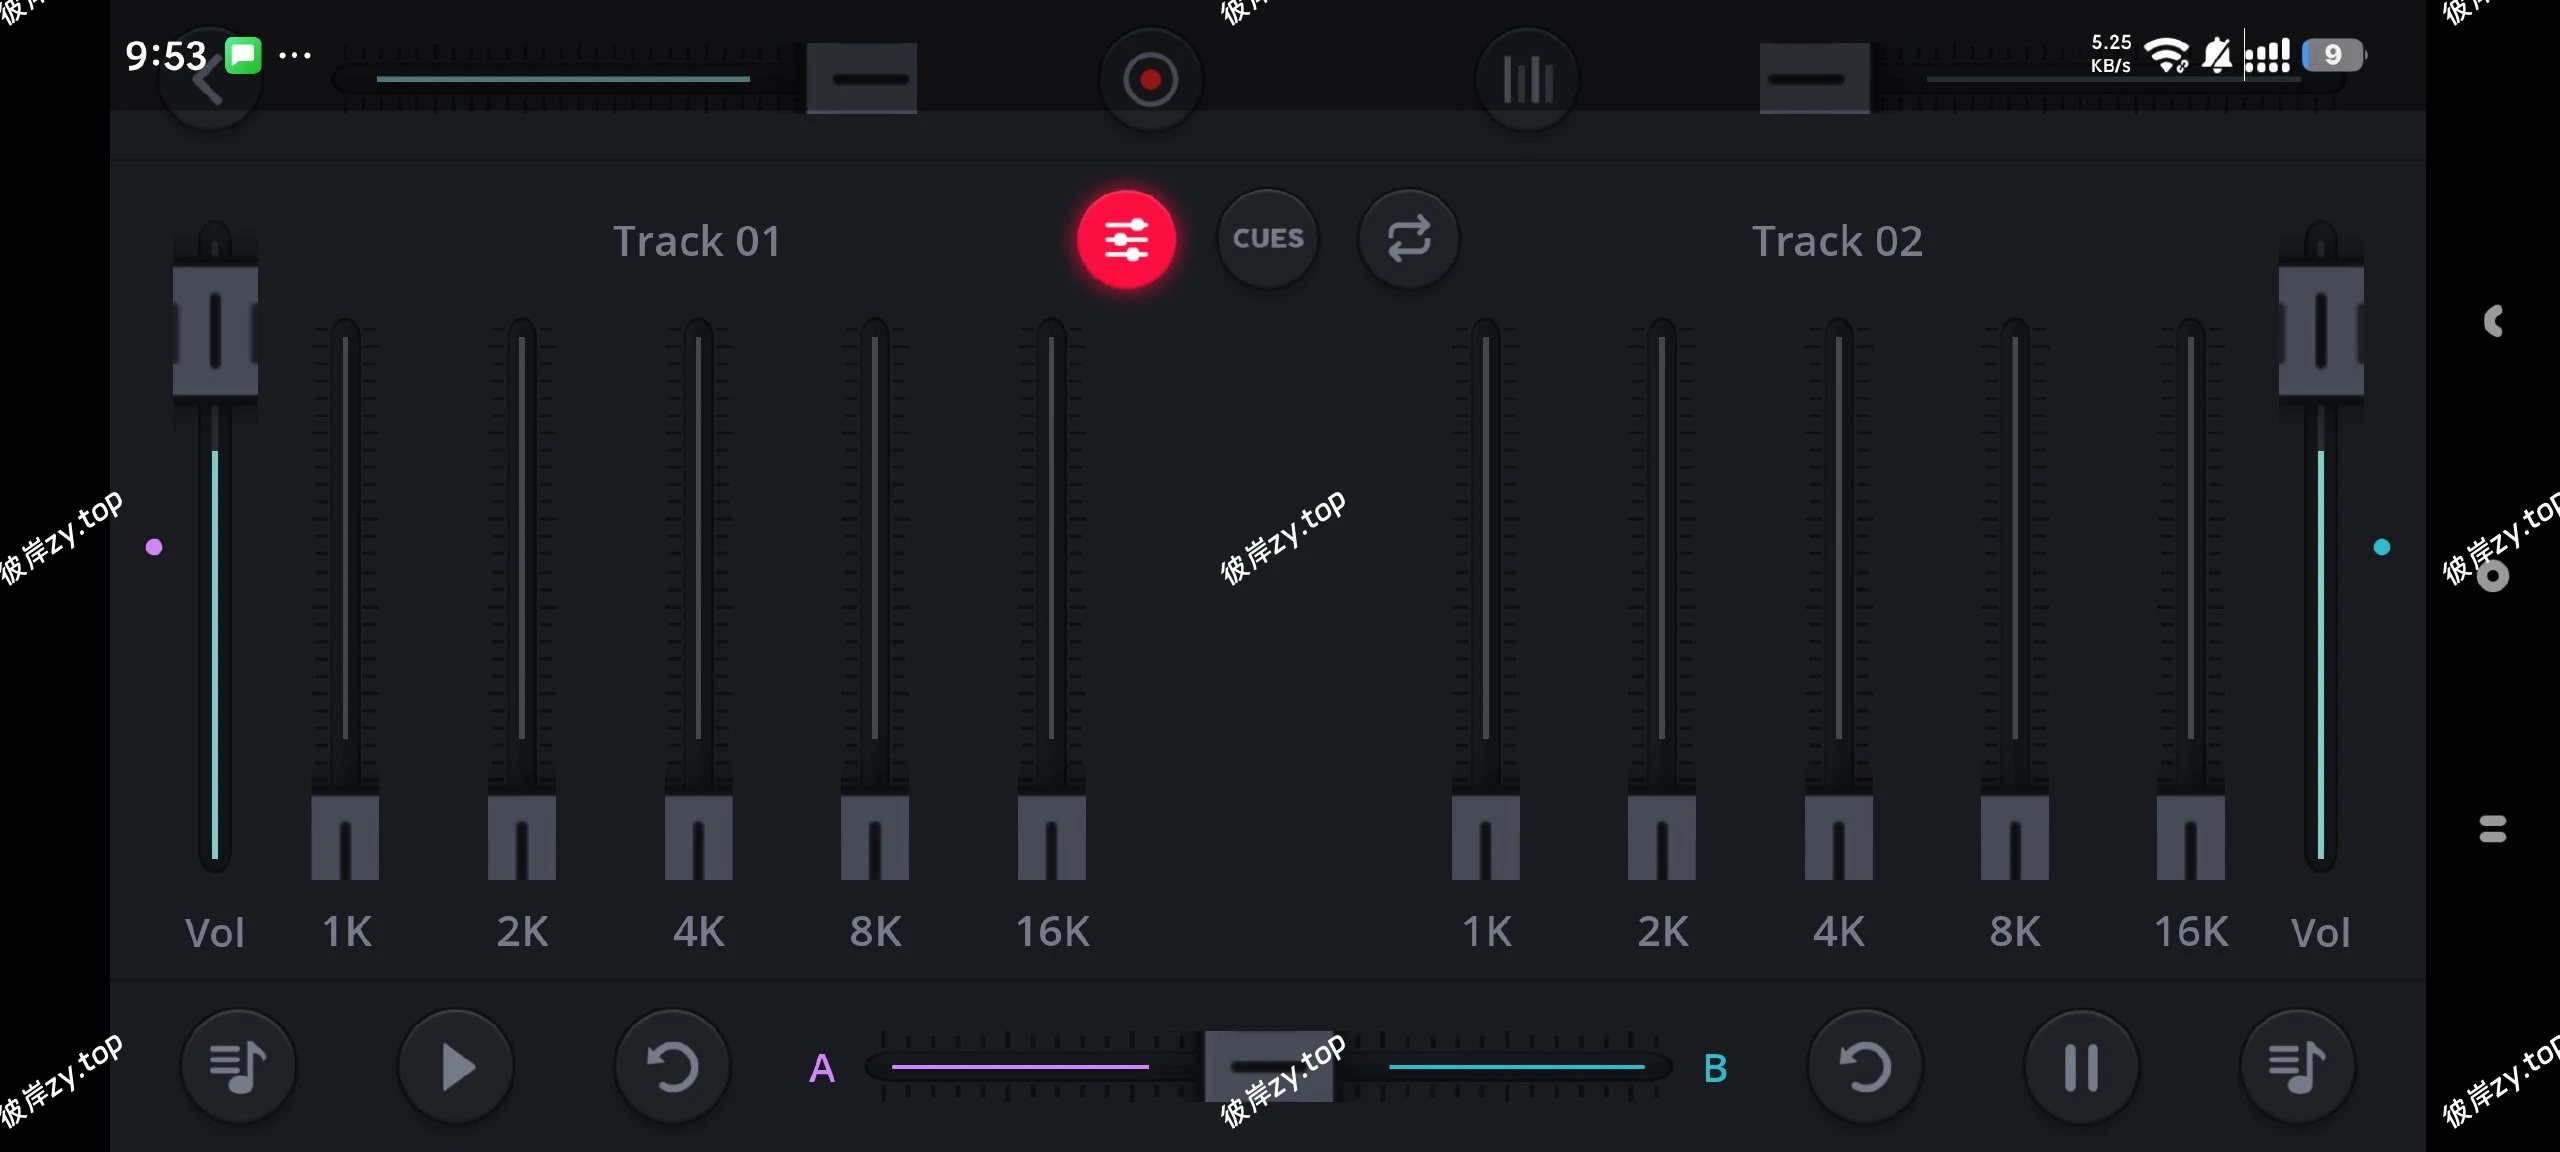
Task: Open the spectrum bars icon at top
Action: 1527,79
